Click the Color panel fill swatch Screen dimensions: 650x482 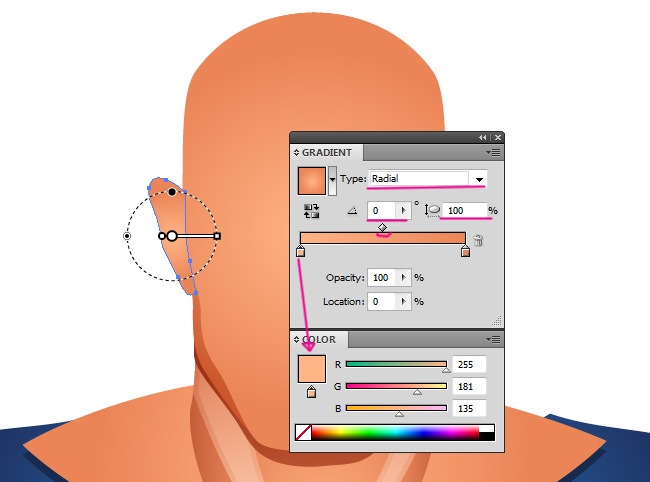pyautogui.click(x=312, y=369)
